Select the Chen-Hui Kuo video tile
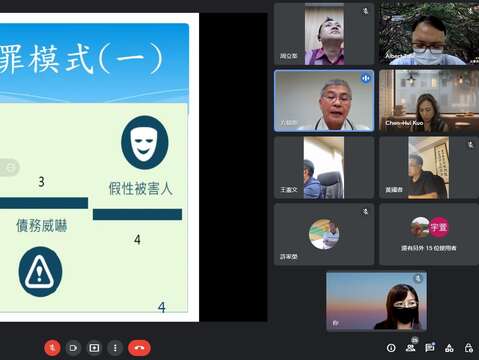The width and height of the screenshot is (479, 360). coord(429,101)
